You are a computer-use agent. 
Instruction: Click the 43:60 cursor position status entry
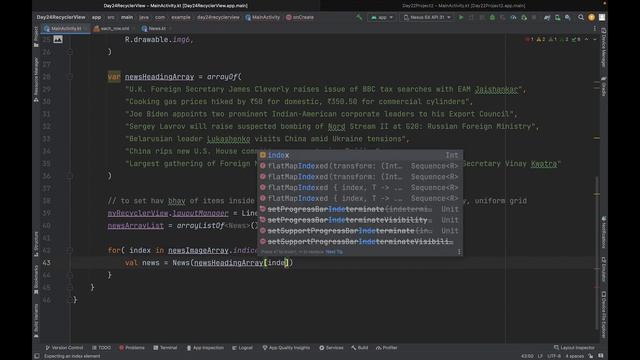coord(527,356)
